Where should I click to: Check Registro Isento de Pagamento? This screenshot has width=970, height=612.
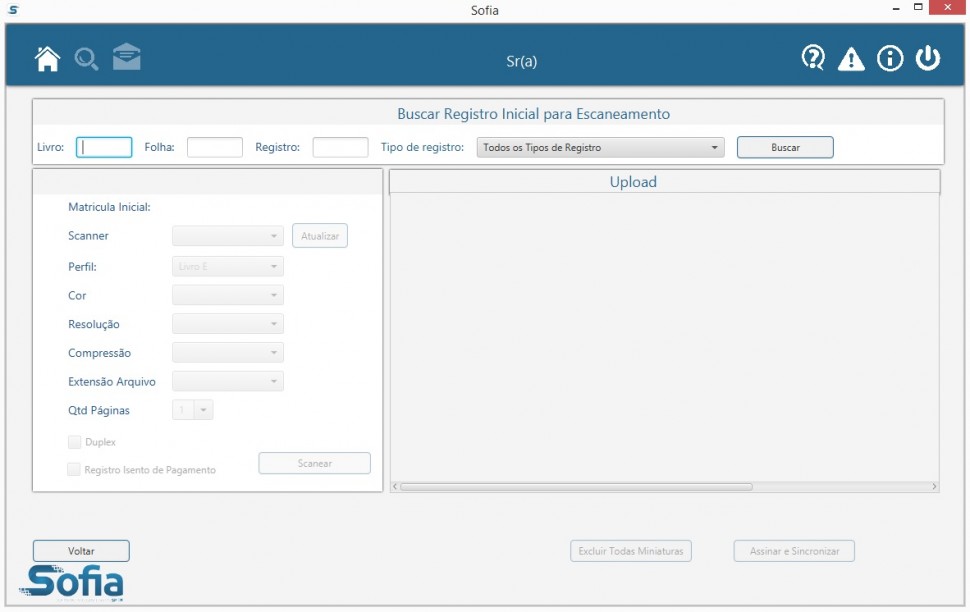pyautogui.click(x=75, y=470)
